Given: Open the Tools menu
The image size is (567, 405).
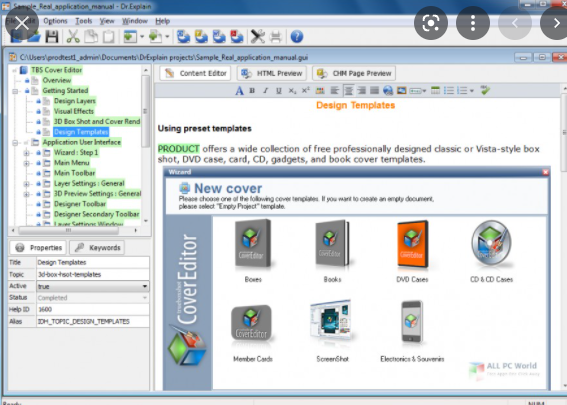Looking at the screenshot, I should click(x=84, y=21).
